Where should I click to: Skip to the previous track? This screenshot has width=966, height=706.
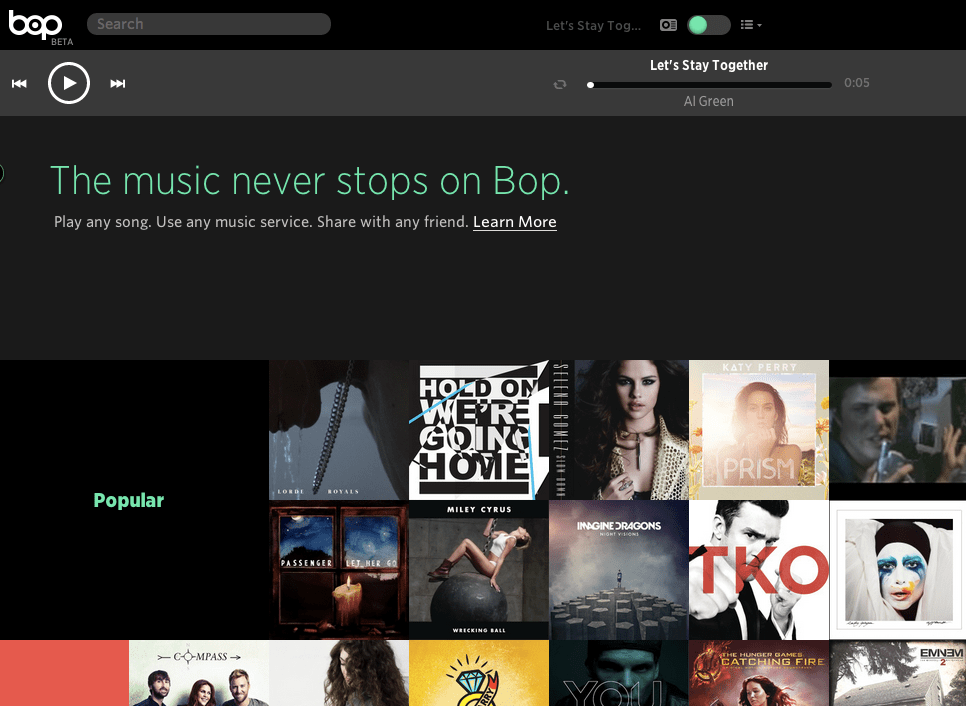click(19, 83)
